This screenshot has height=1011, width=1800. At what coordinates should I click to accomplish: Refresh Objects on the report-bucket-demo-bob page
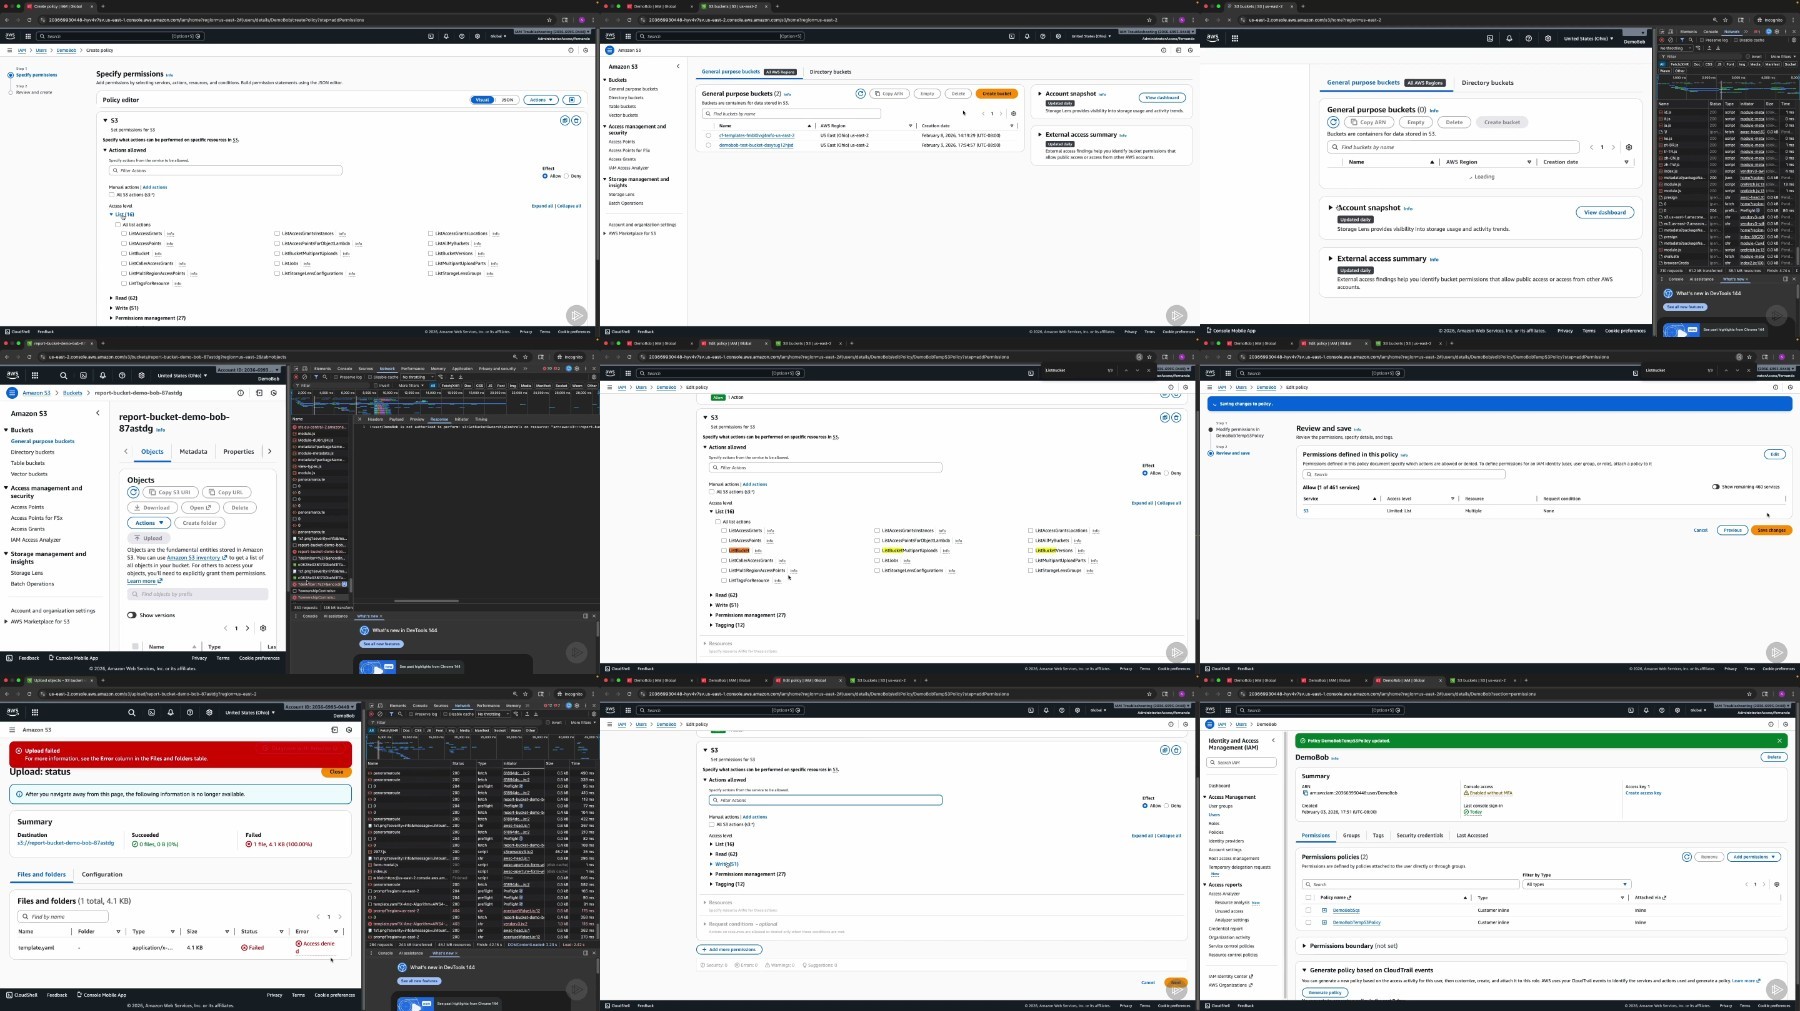134,492
